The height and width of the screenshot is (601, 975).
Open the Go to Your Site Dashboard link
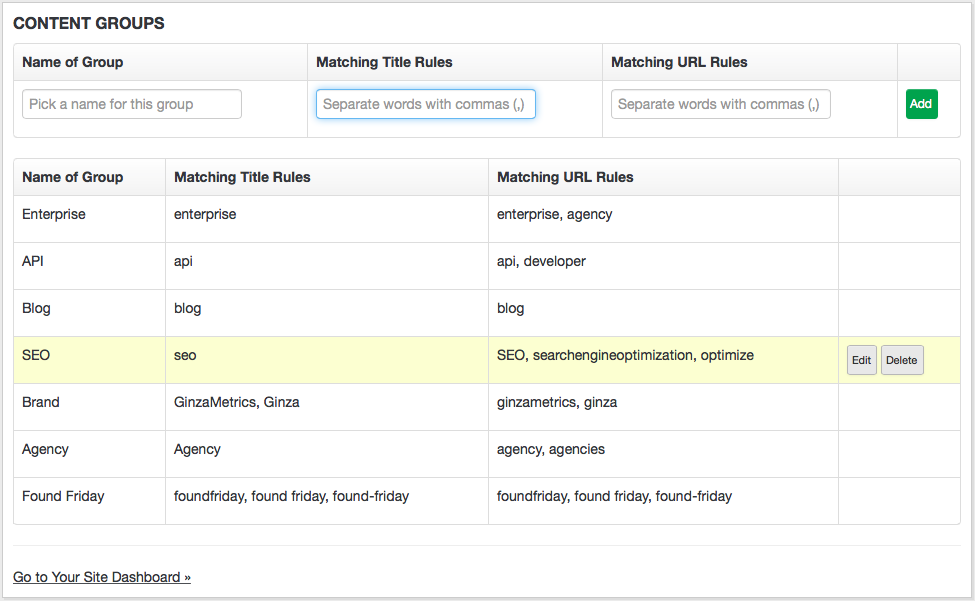point(102,577)
